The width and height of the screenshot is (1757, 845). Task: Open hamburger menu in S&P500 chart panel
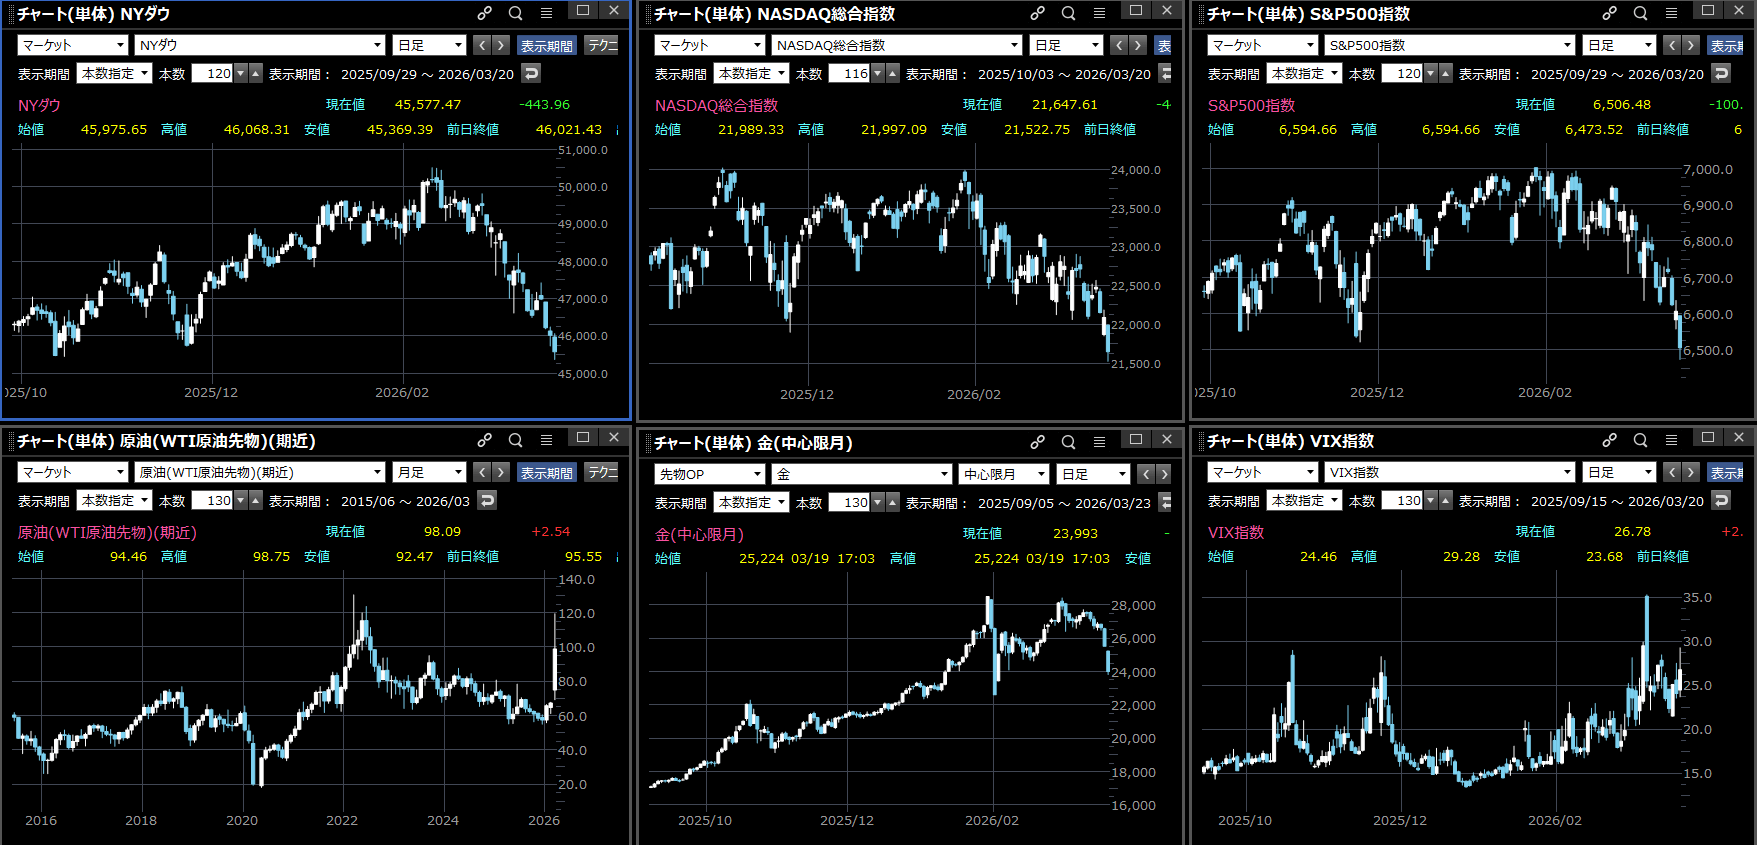[x=1671, y=13]
